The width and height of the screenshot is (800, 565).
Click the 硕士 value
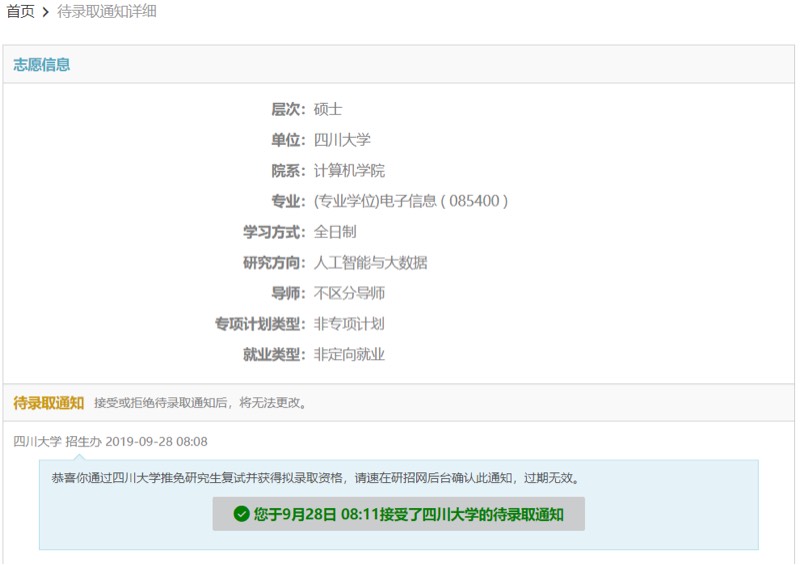328,109
